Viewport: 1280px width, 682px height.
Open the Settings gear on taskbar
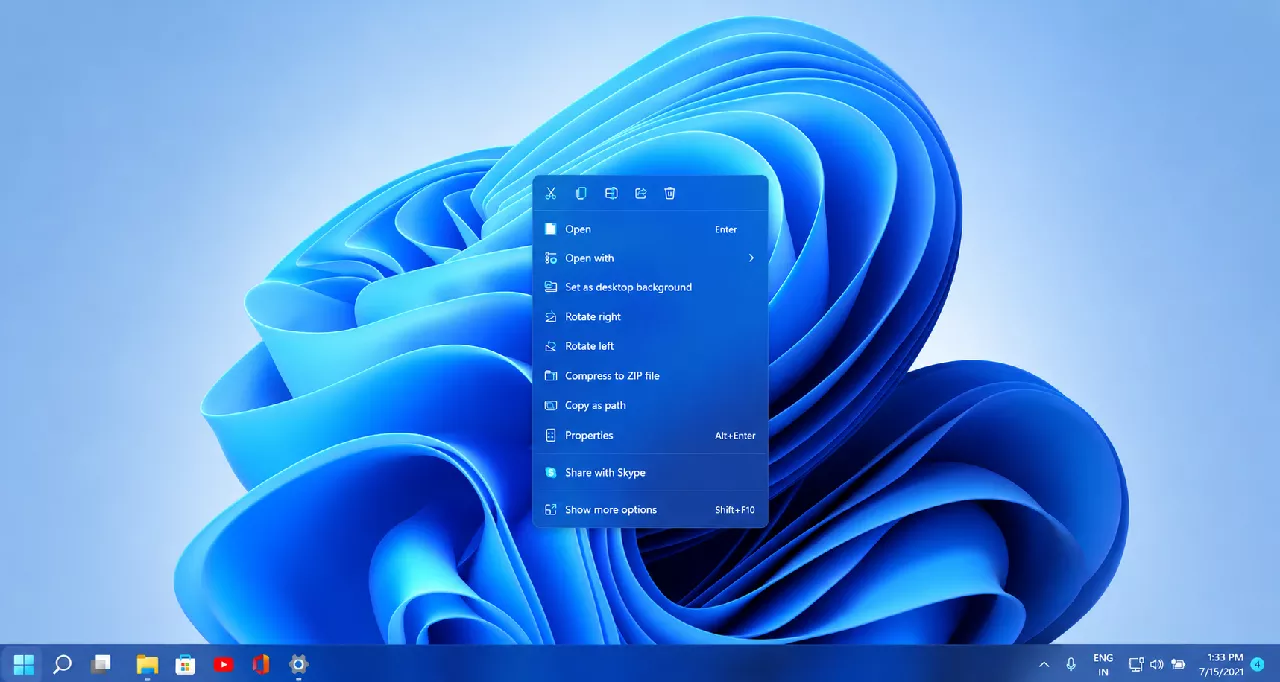point(298,664)
